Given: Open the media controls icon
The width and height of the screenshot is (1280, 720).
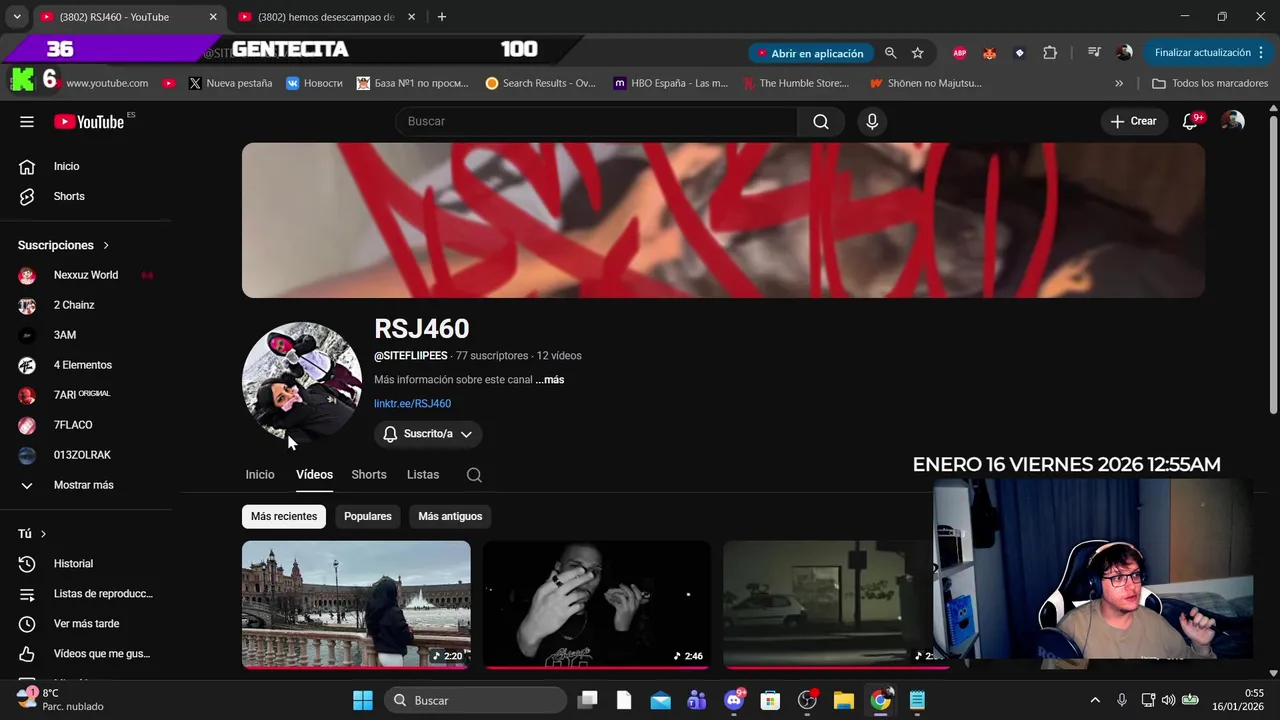Looking at the screenshot, I should pos(1094,53).
